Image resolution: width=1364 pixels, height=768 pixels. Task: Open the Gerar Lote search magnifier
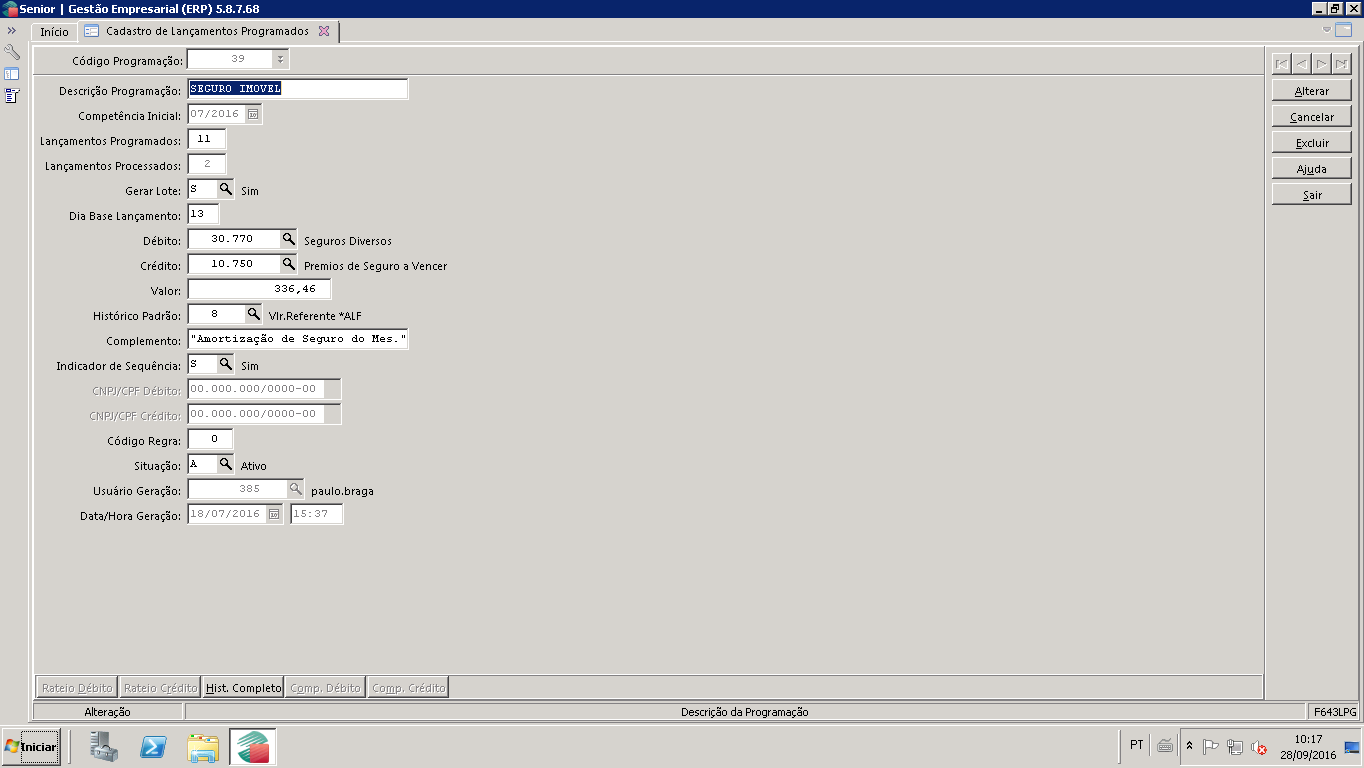(226, 189)
